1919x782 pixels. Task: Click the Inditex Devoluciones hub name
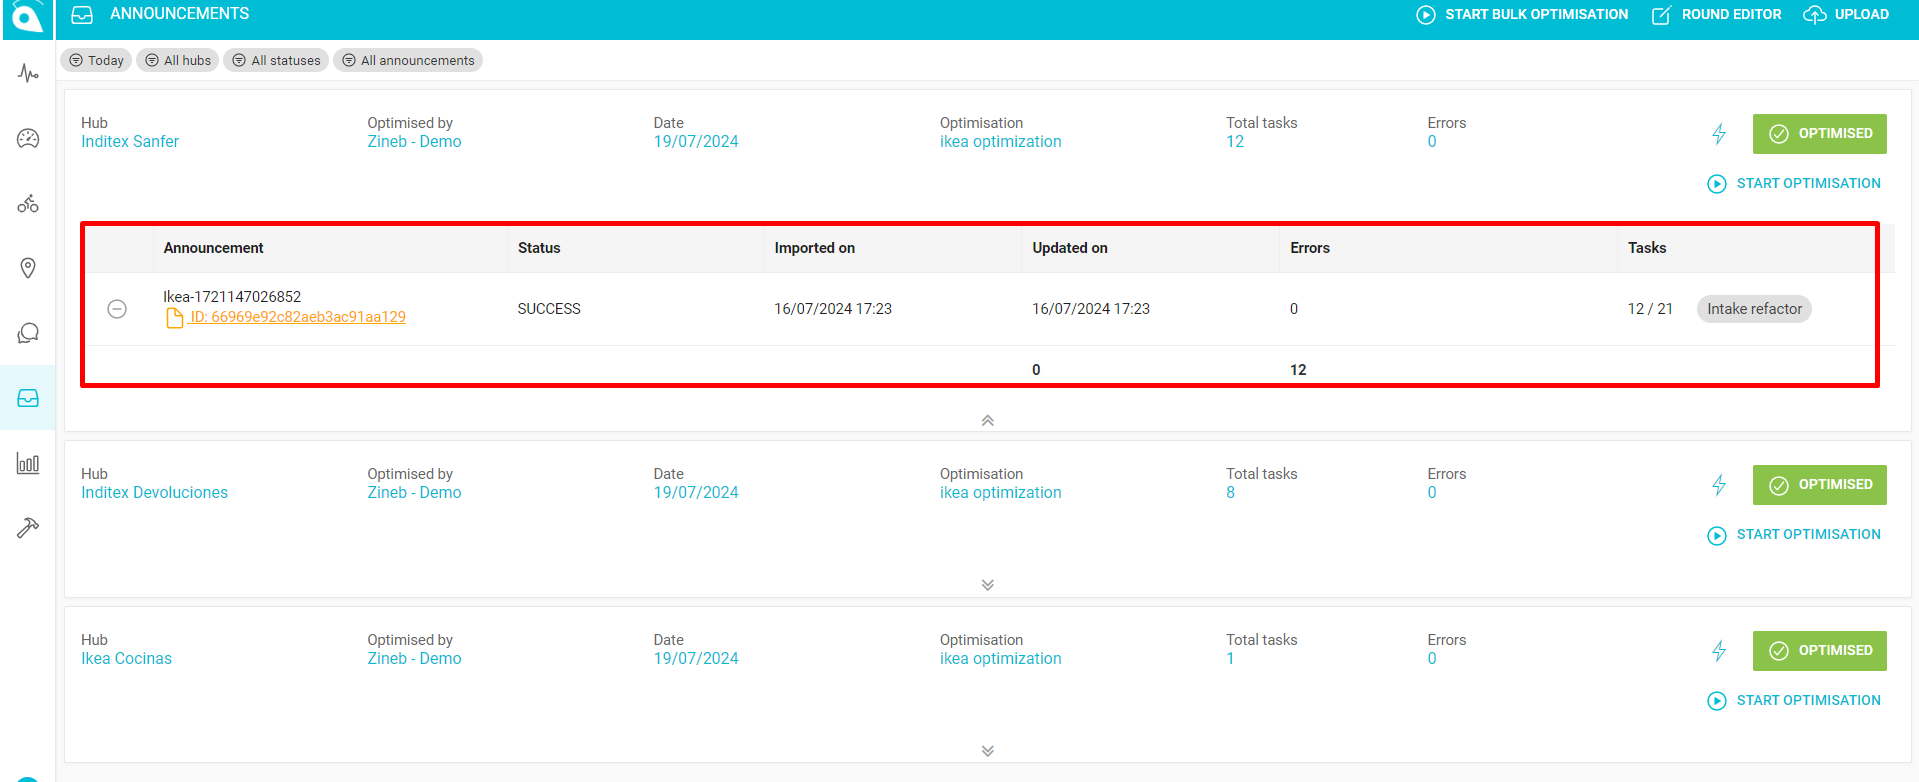pos(154,493)
